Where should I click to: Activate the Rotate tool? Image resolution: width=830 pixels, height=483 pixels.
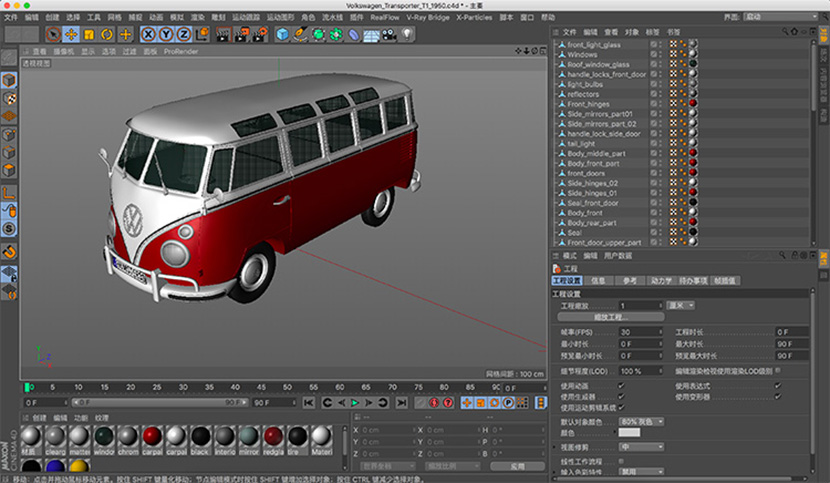click(x=107, y=35)
